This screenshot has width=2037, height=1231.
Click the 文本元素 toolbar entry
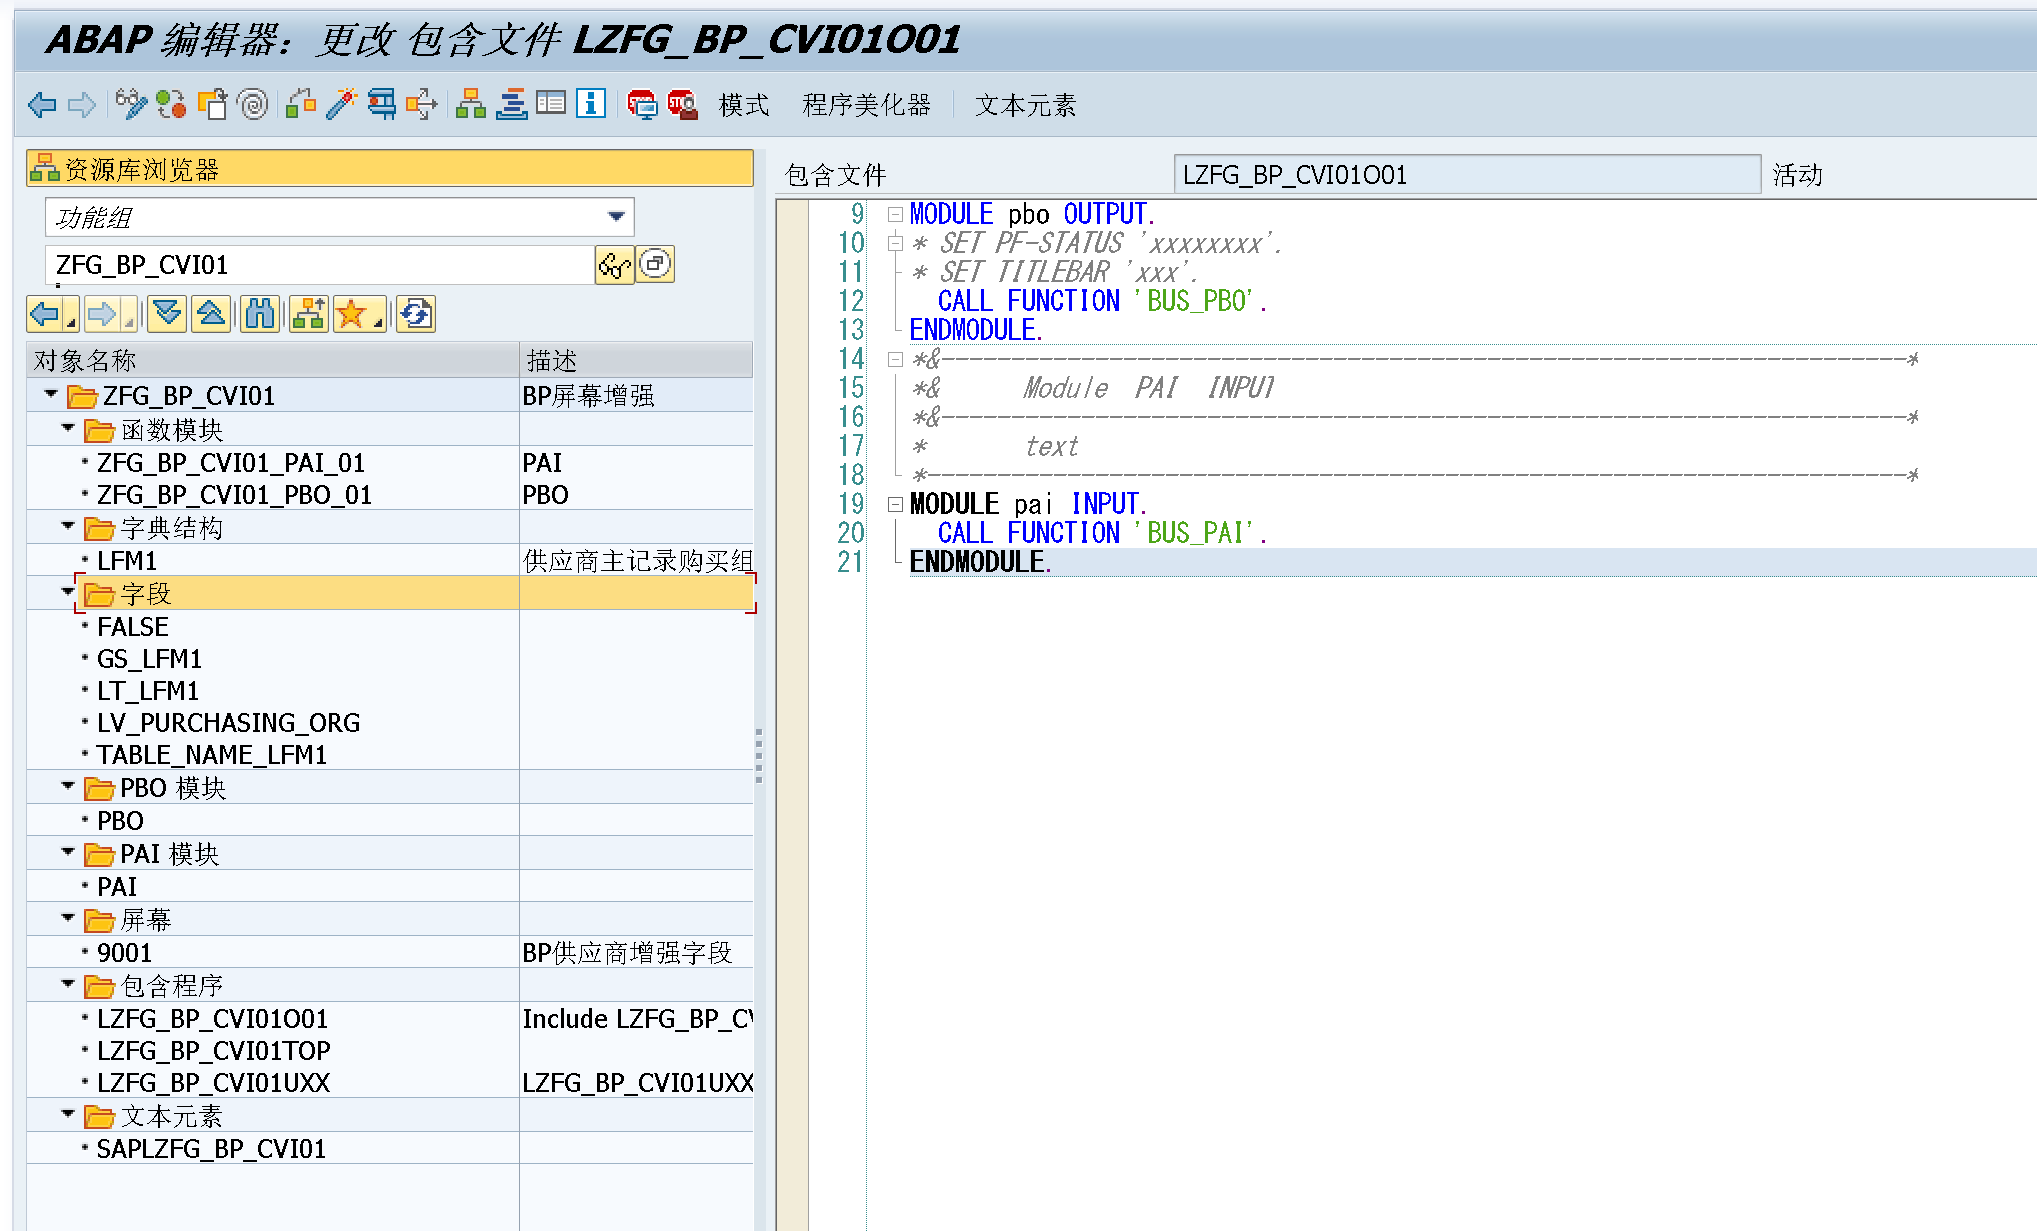coord(1025,105)
